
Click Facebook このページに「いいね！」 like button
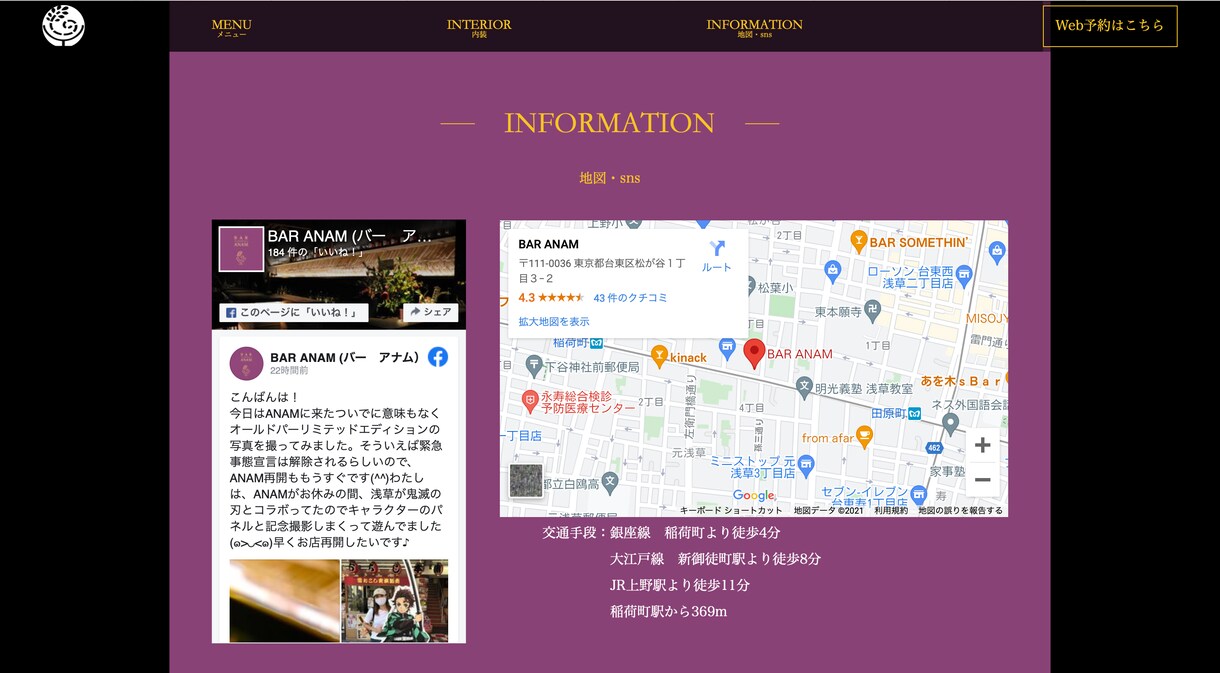click(294, 312)
